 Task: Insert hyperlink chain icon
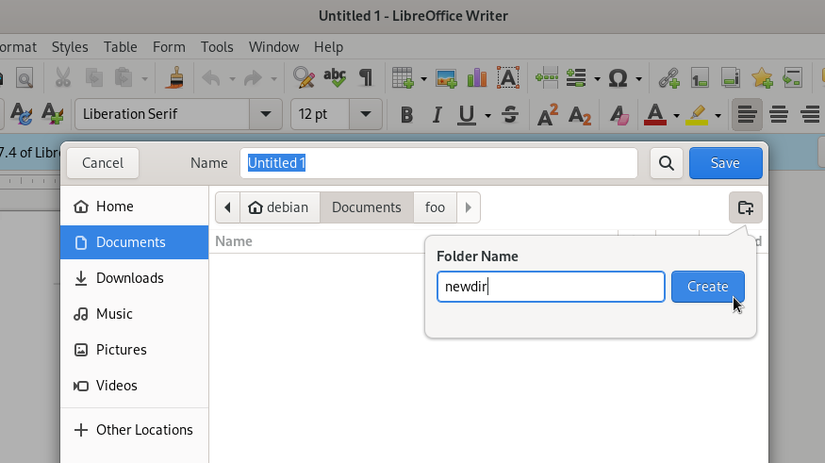[669, 78]
